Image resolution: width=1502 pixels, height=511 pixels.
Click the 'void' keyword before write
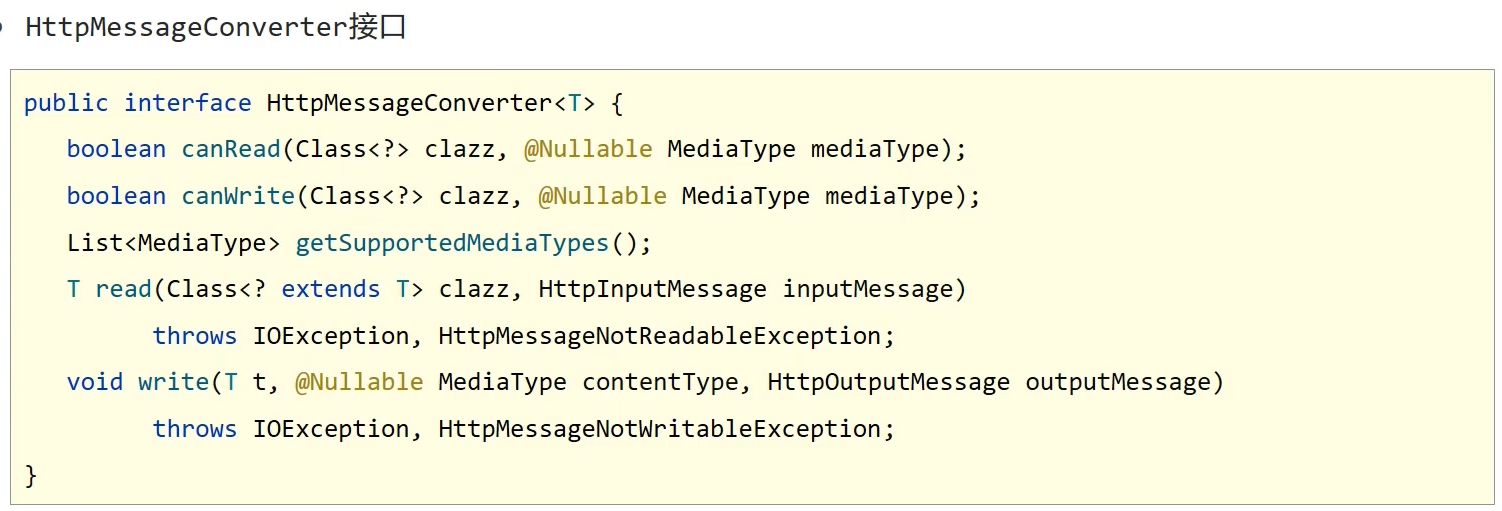click(x=95, y=382)
